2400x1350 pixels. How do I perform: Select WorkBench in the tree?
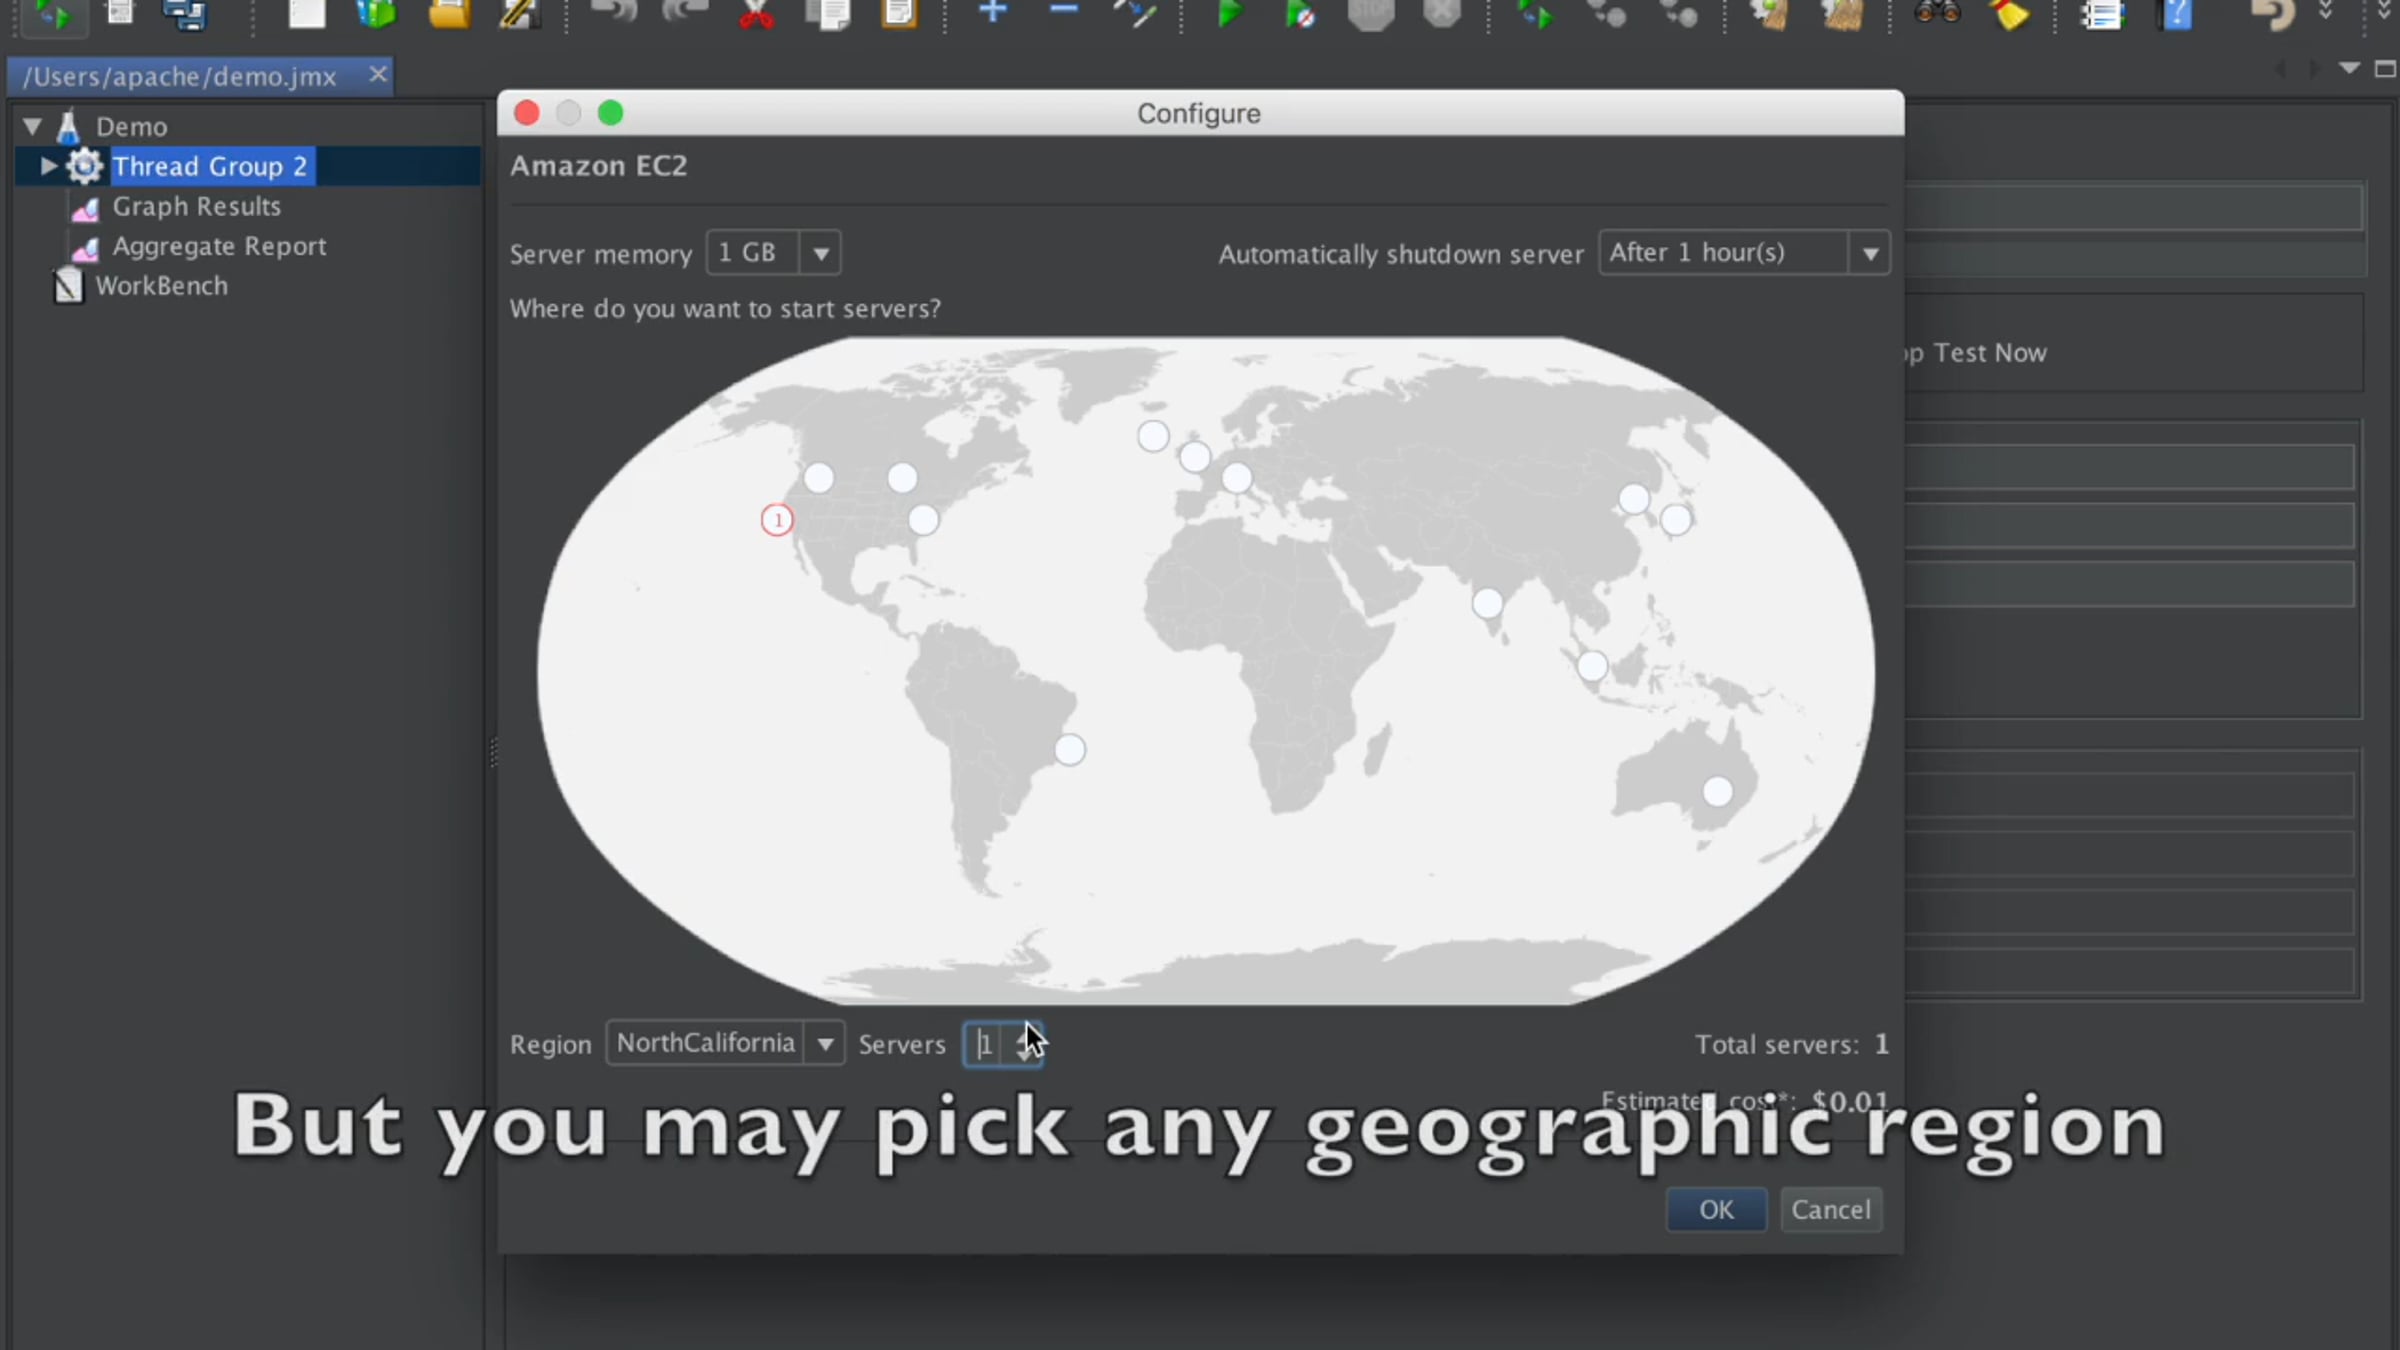pyautogui.click(x=161, y=286)
